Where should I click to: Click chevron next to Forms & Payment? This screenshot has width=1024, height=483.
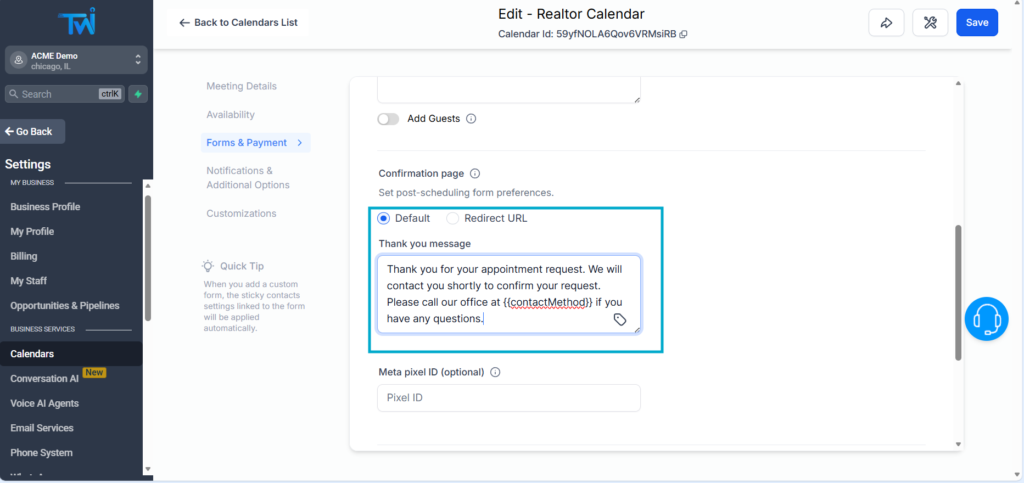pyautogui.click(x=300, y=142)
